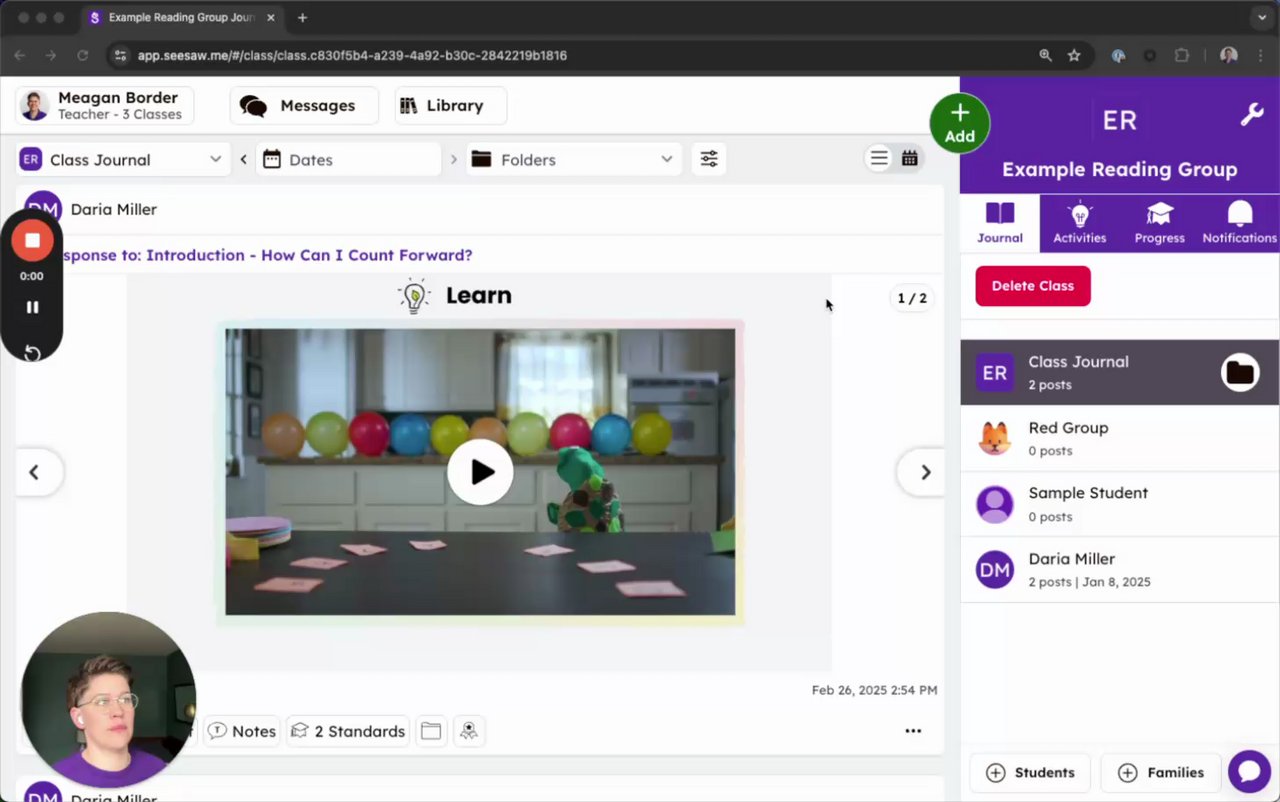This screenshot has height=802, width=1280.
Task: Play the Learn video
Action: pos(480,472)
